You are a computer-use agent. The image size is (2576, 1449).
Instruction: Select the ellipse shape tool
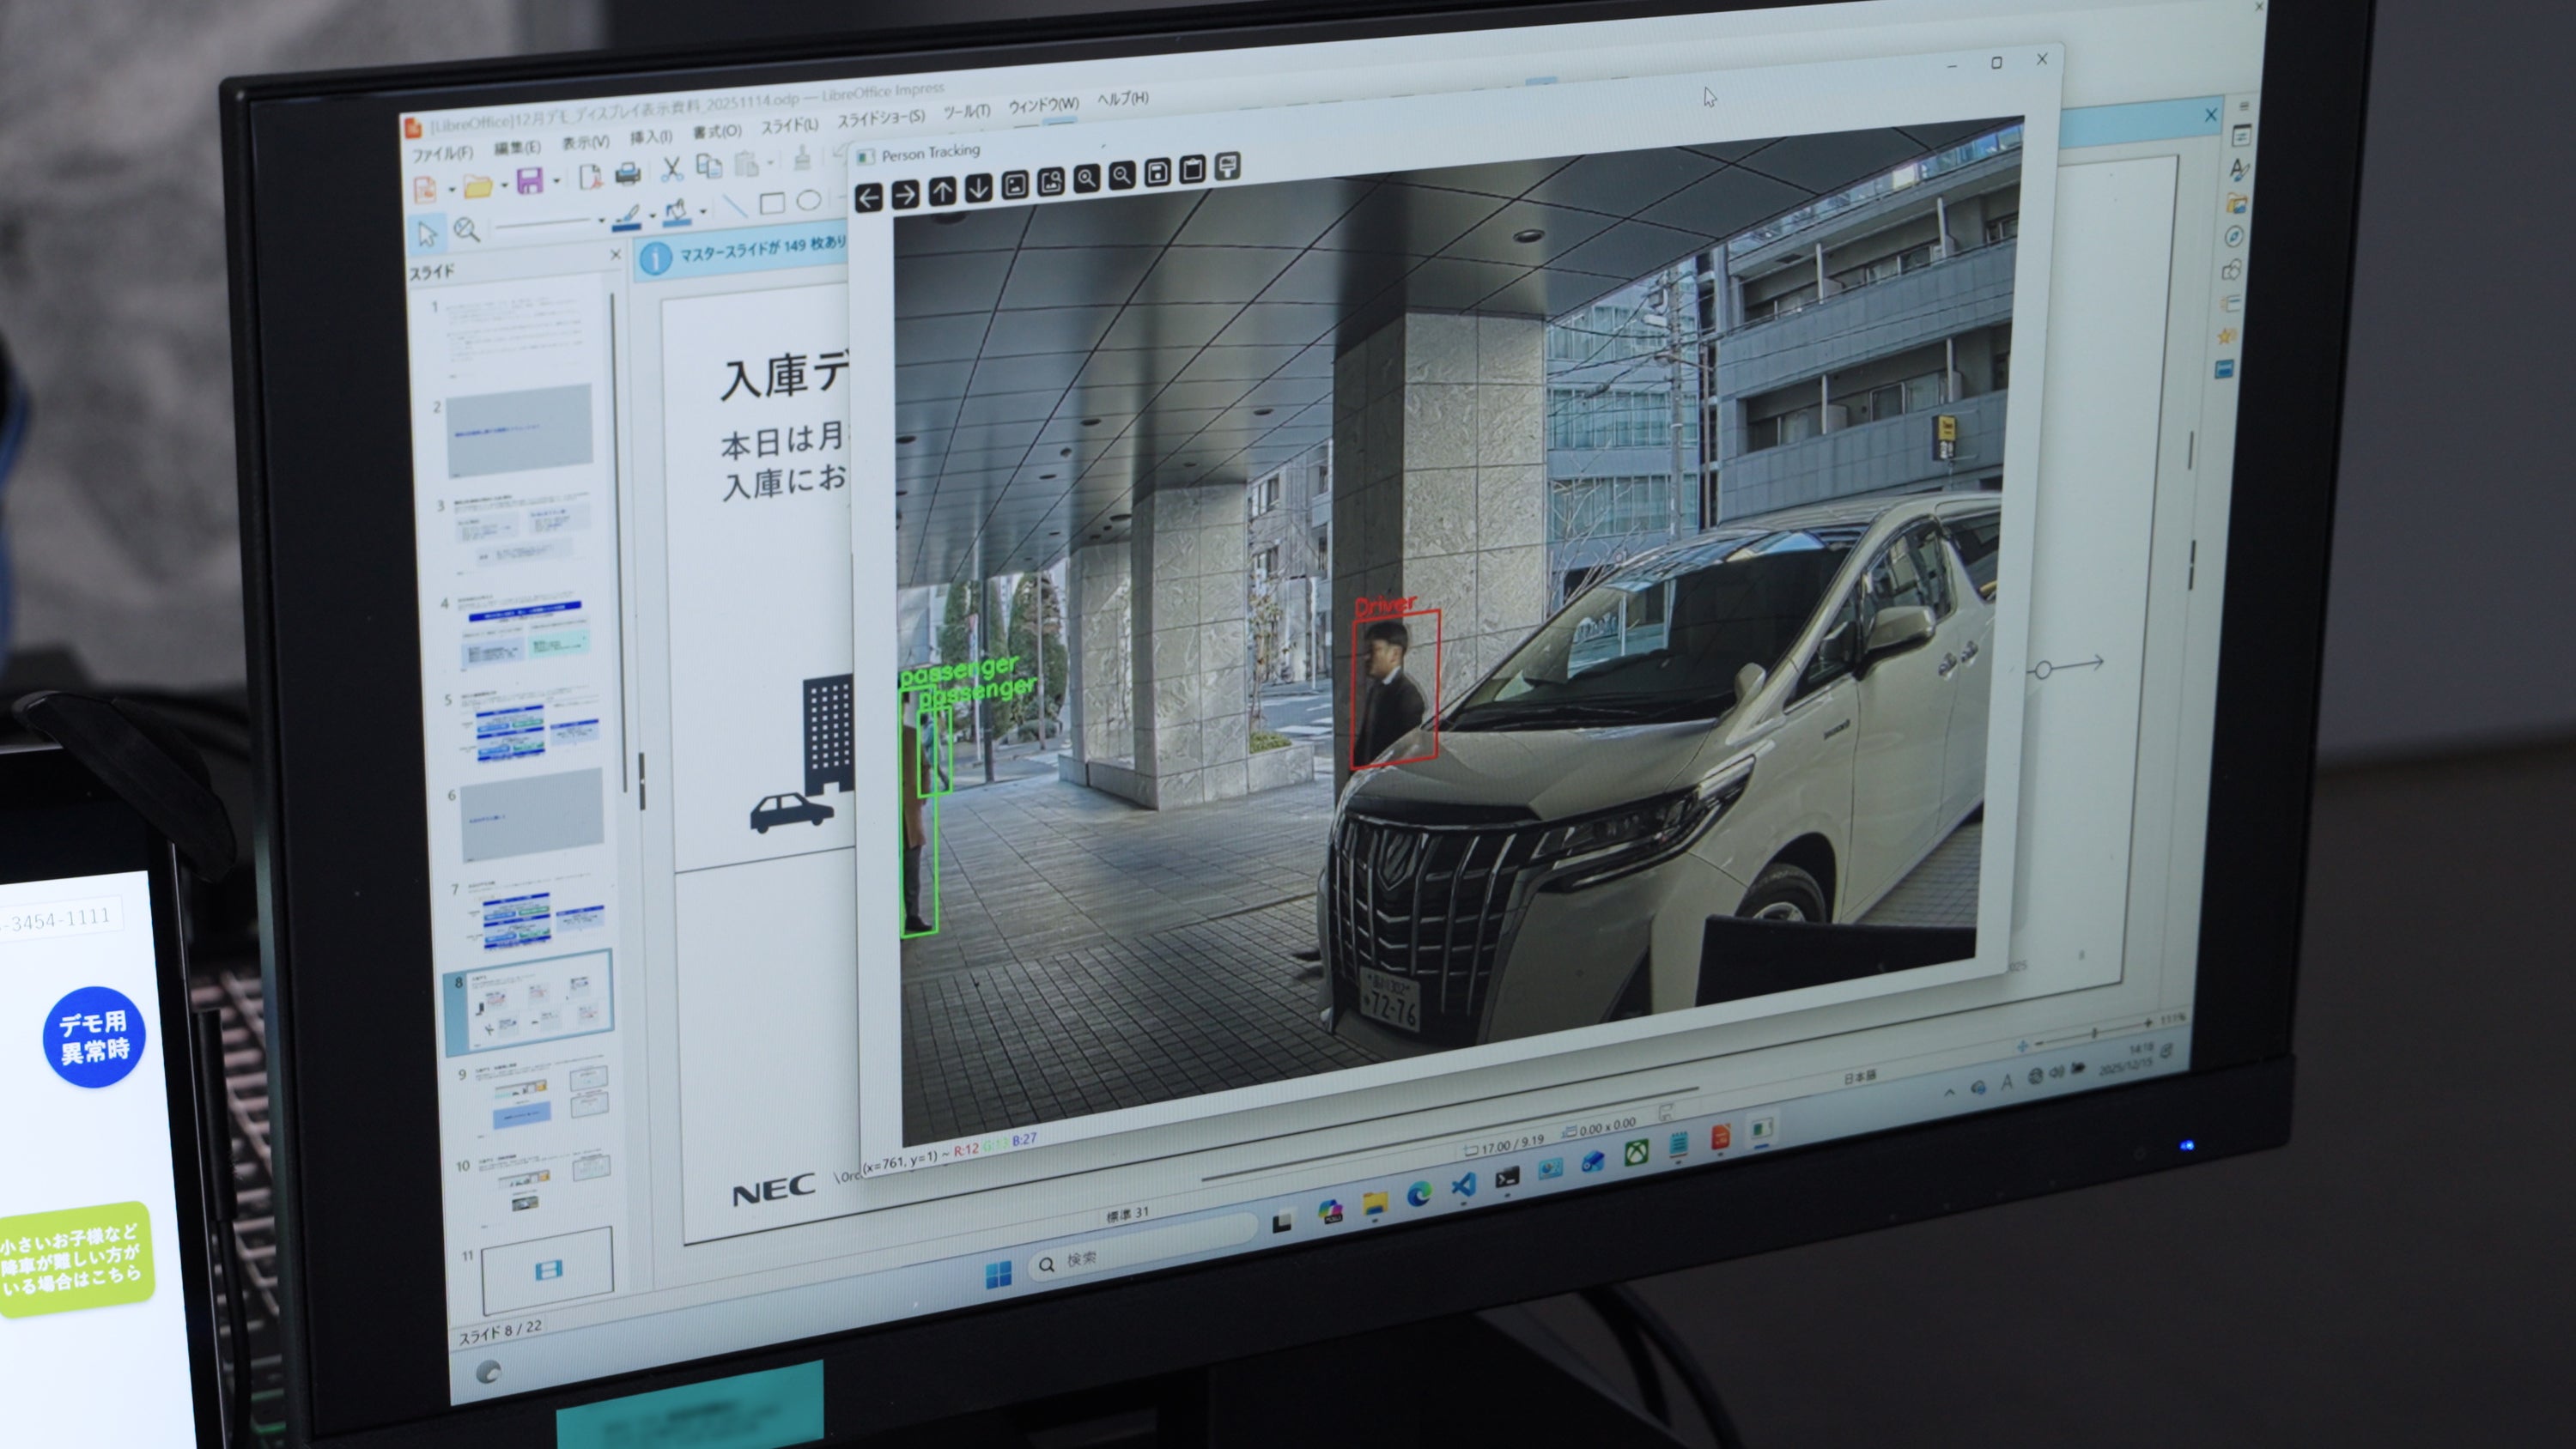(808, 201)
